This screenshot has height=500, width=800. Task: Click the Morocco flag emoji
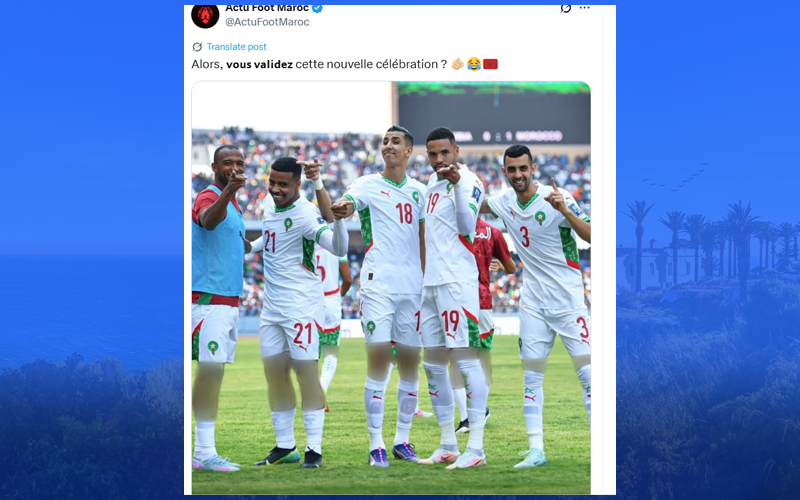(490, 64)
